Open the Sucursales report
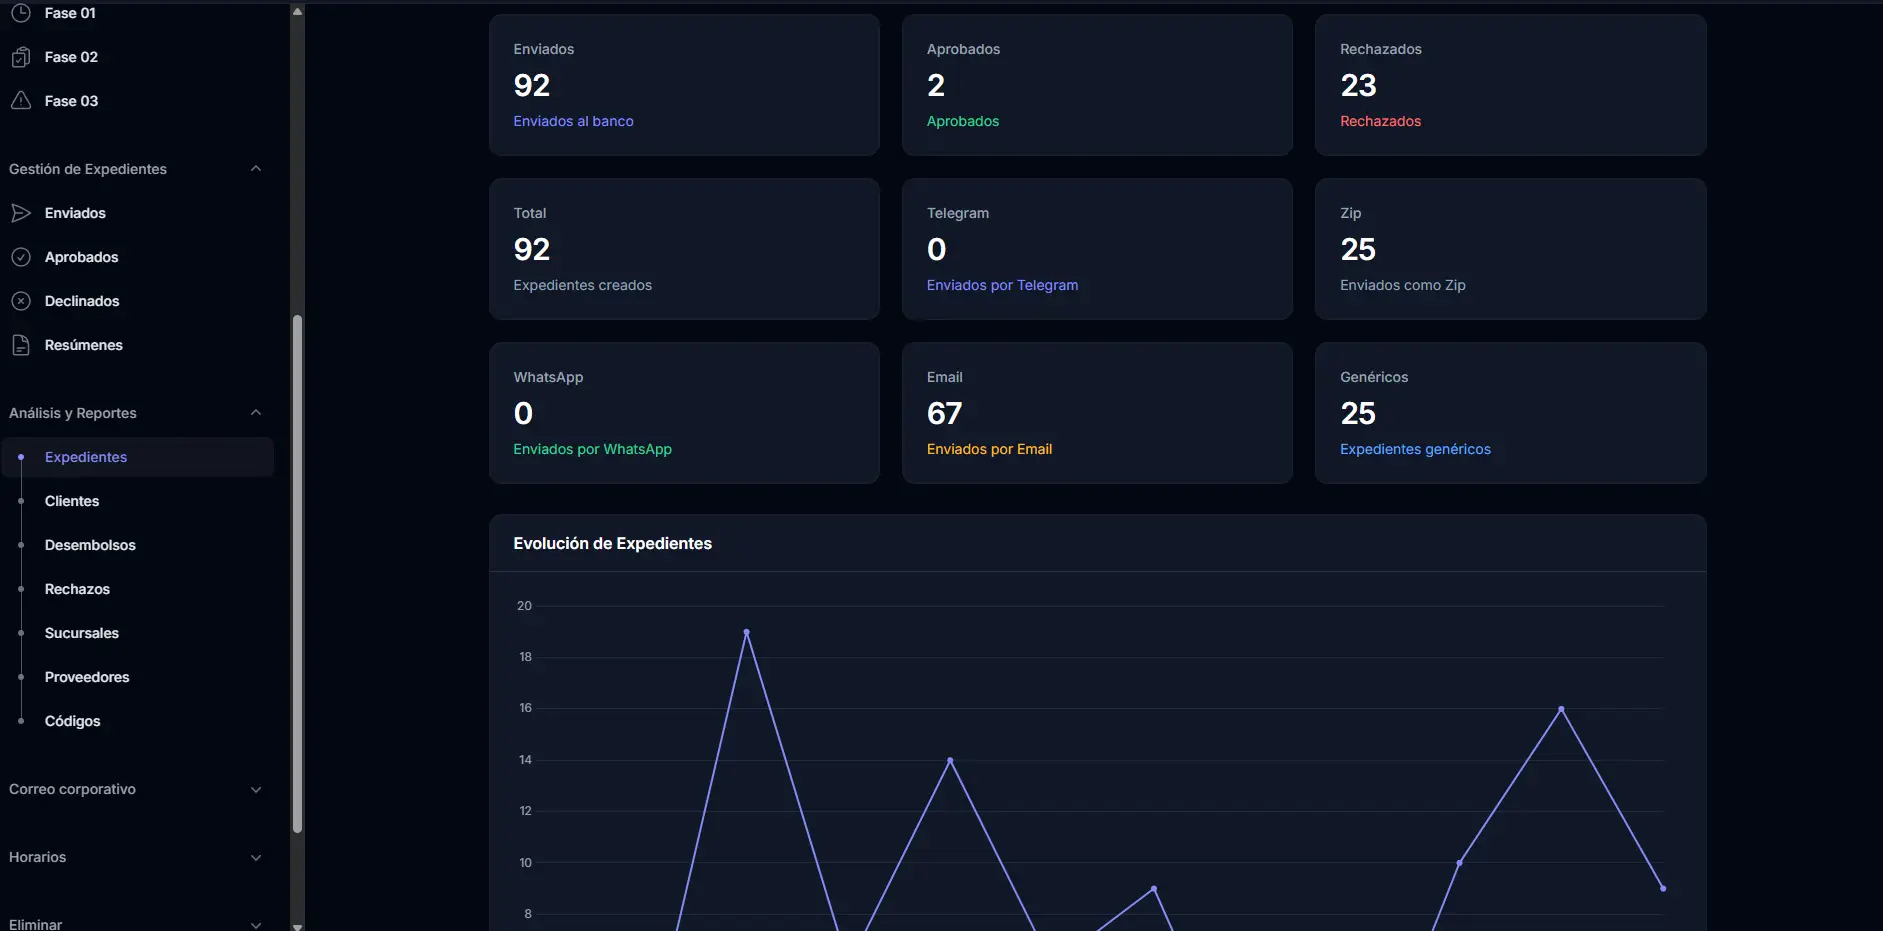This screenshot has width=1883, height=931. click(x=82, y=633)
